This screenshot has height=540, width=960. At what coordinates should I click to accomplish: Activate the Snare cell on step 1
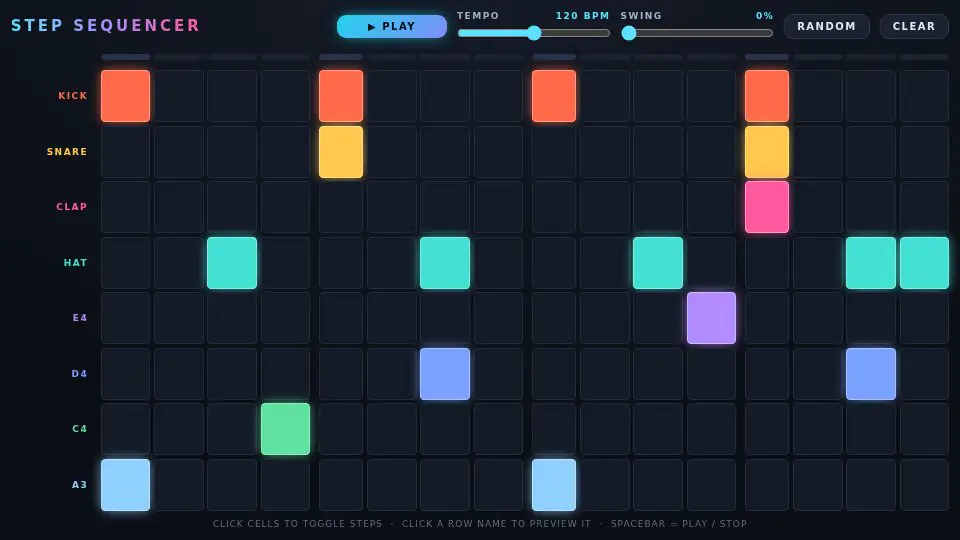(x=126, y=152)
